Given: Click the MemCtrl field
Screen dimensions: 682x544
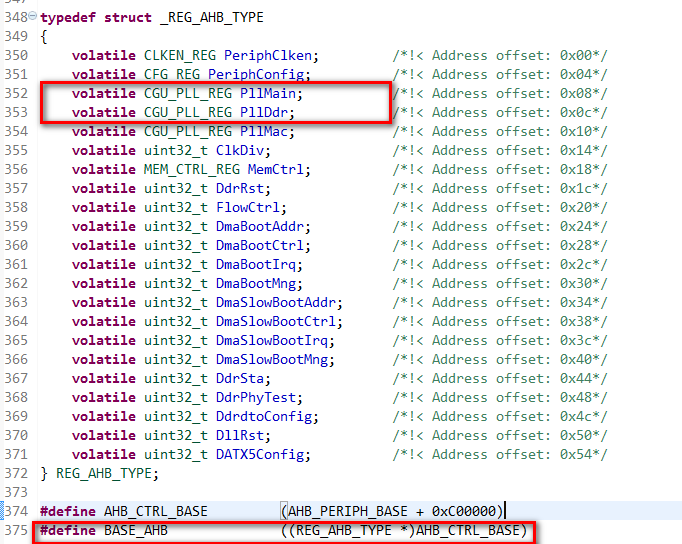Looking at the screenshot, I should (276, 170).
